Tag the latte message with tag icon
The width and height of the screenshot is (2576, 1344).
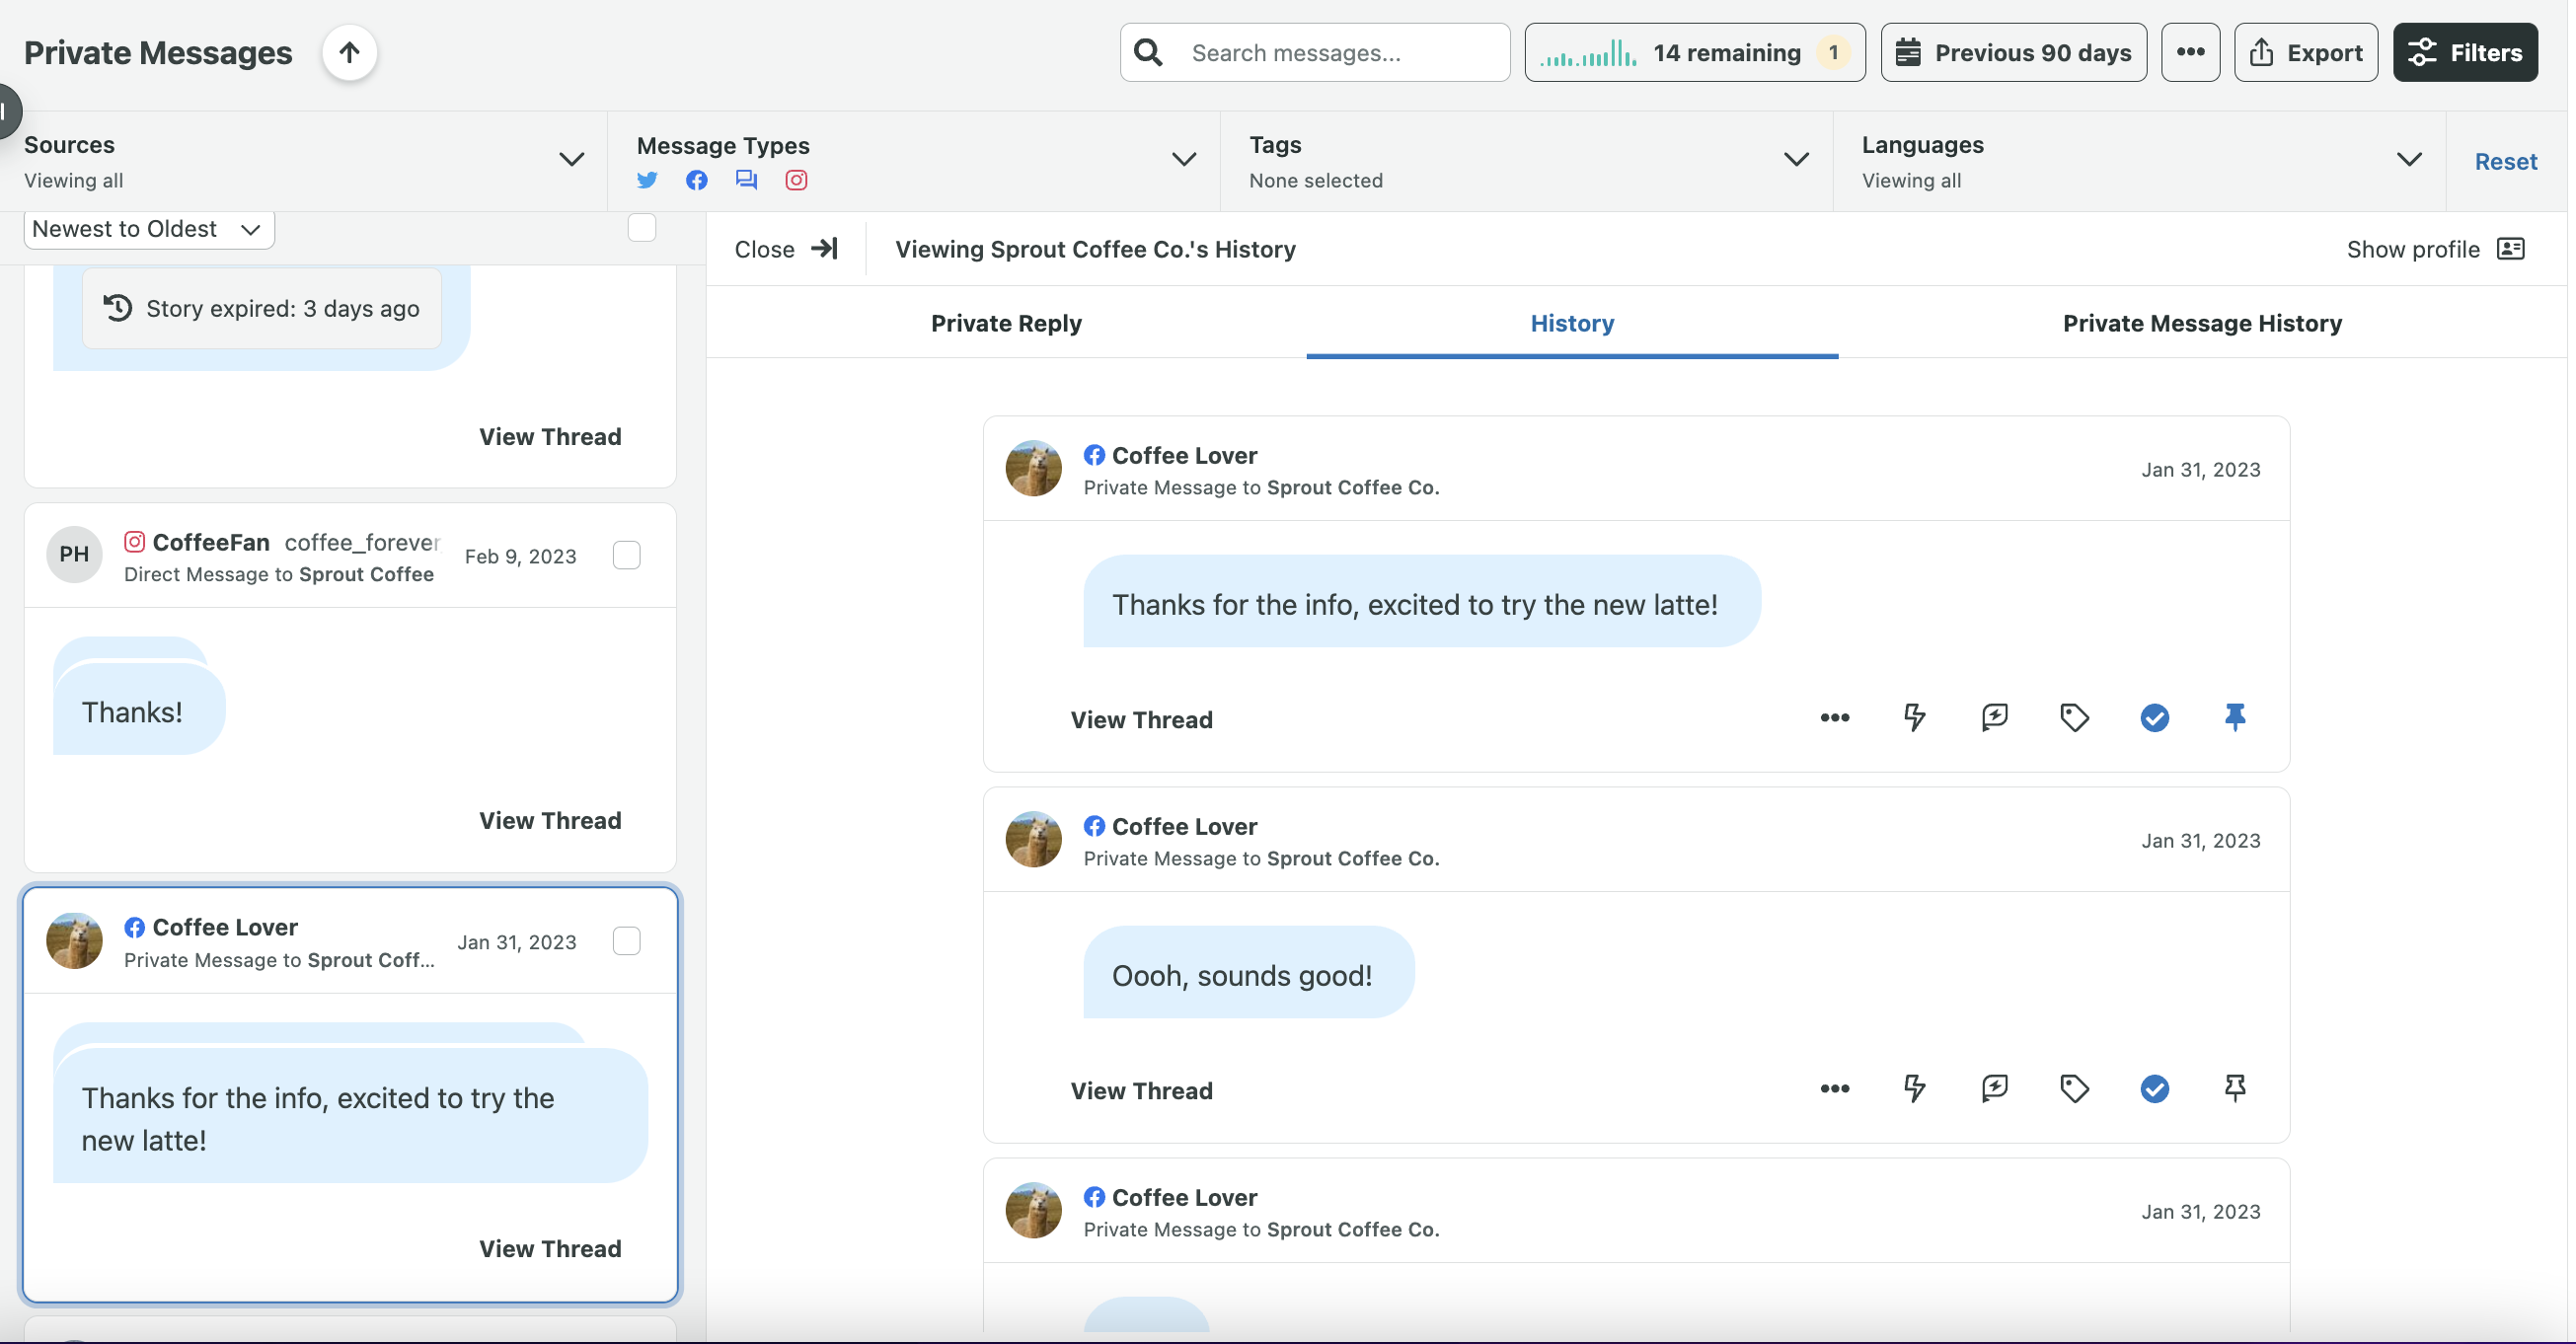coord(2074,717)
